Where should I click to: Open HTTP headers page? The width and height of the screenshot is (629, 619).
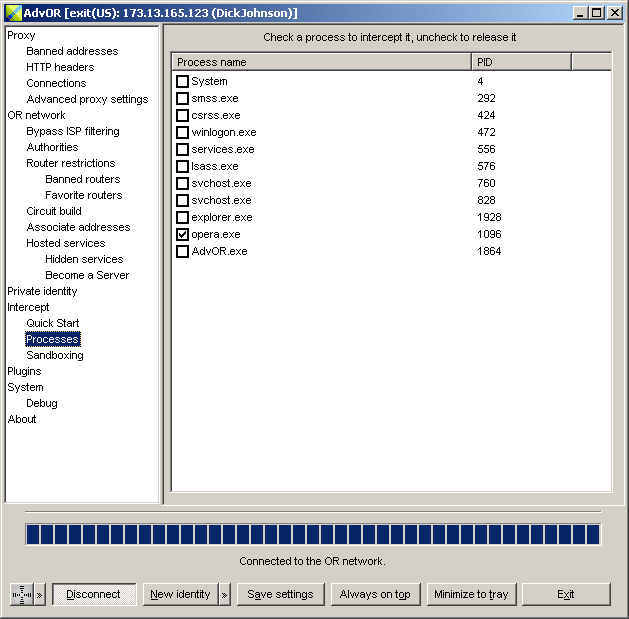(60, 67)
